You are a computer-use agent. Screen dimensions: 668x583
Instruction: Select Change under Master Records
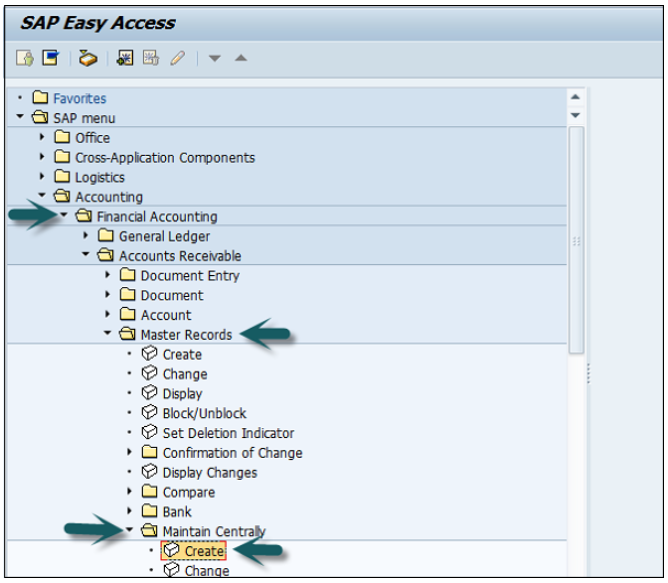(185, 374)
